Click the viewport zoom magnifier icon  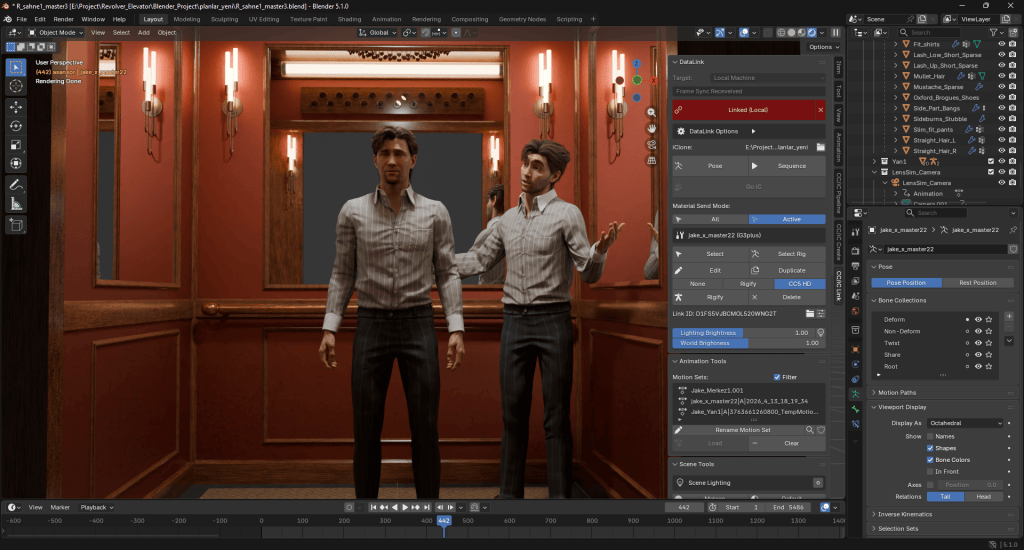click(x=651, y=112)
